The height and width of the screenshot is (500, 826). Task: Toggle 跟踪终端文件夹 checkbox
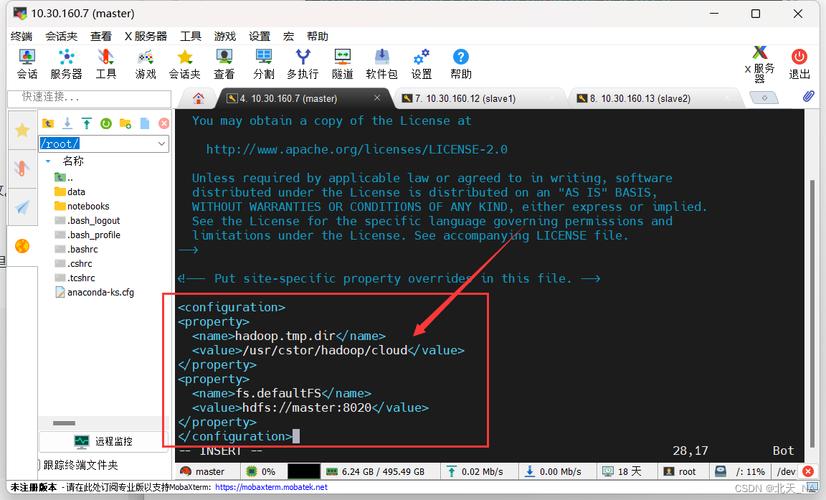[x=40, y=465]
